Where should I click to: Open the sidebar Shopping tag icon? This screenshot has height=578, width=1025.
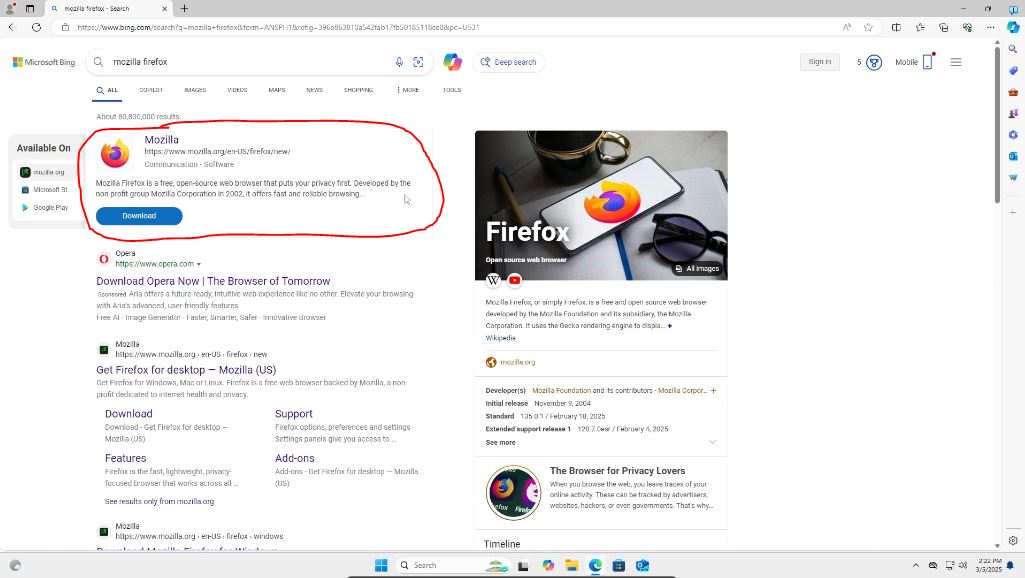point(1013,71)
